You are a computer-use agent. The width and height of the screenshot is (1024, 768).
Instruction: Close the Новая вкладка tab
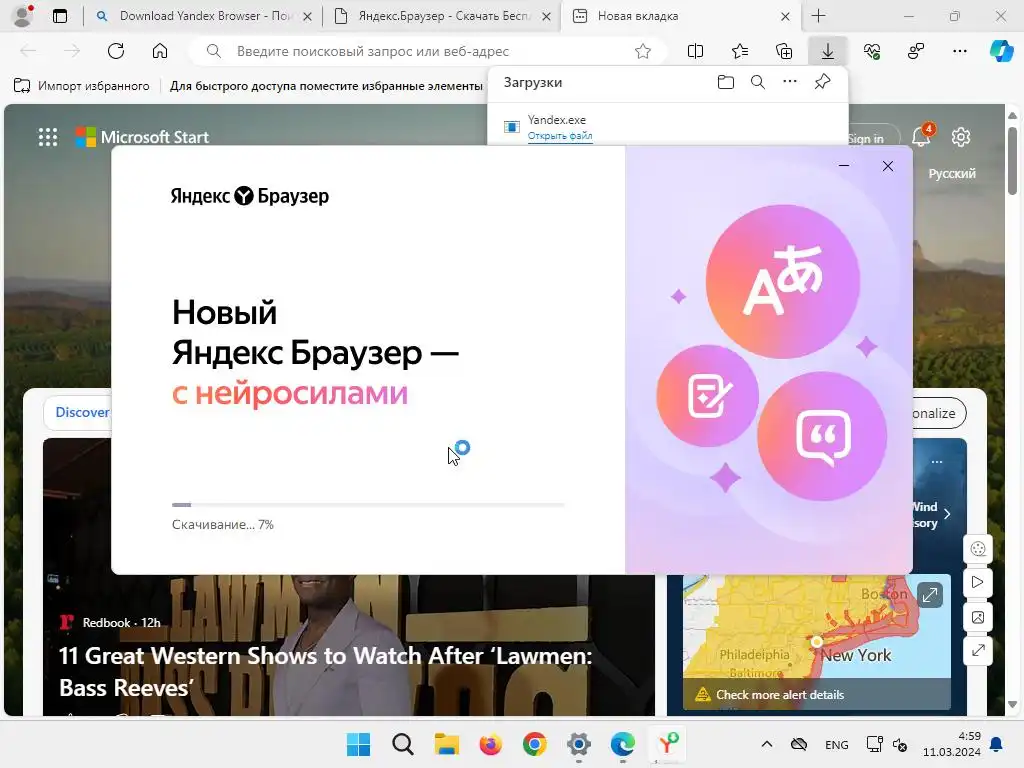(786, 16)
